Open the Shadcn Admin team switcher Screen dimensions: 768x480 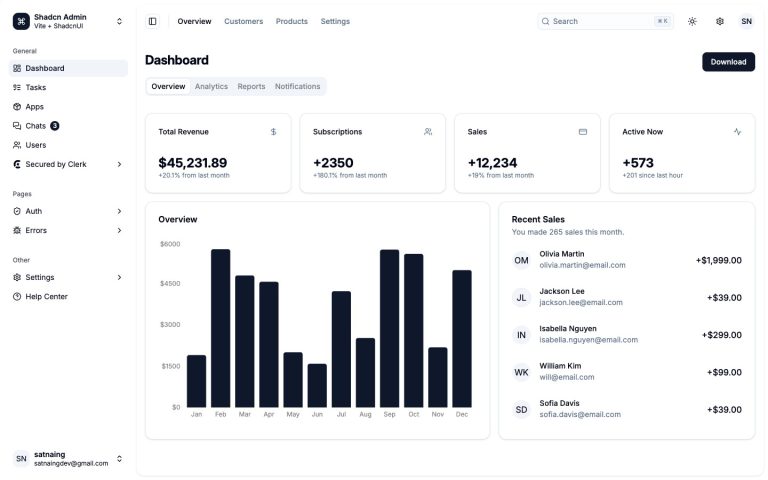(x=68, y=22)
